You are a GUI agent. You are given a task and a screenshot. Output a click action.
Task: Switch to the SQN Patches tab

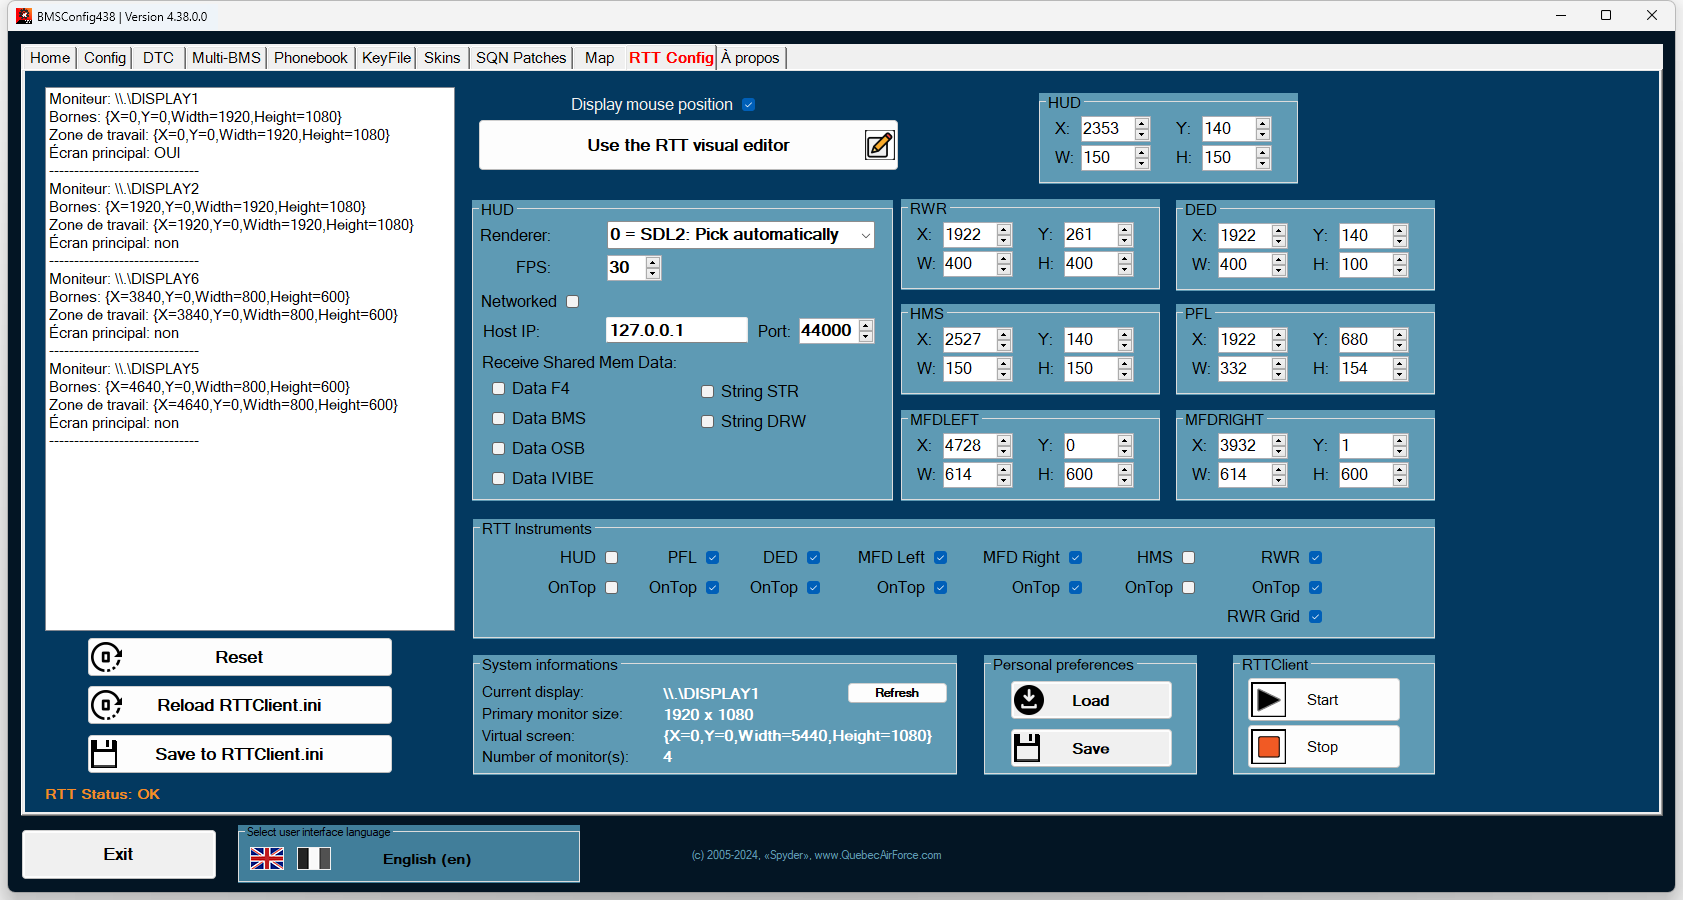click(x=521, y=58)
